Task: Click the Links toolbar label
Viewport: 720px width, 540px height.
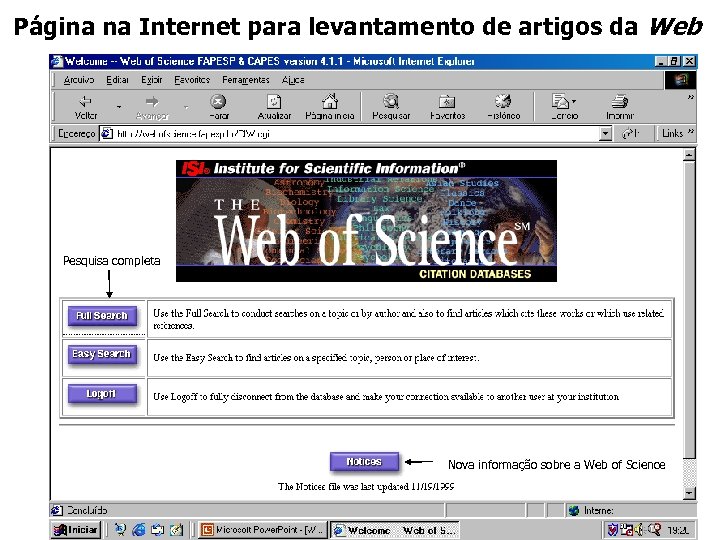Action: point(672,133)
